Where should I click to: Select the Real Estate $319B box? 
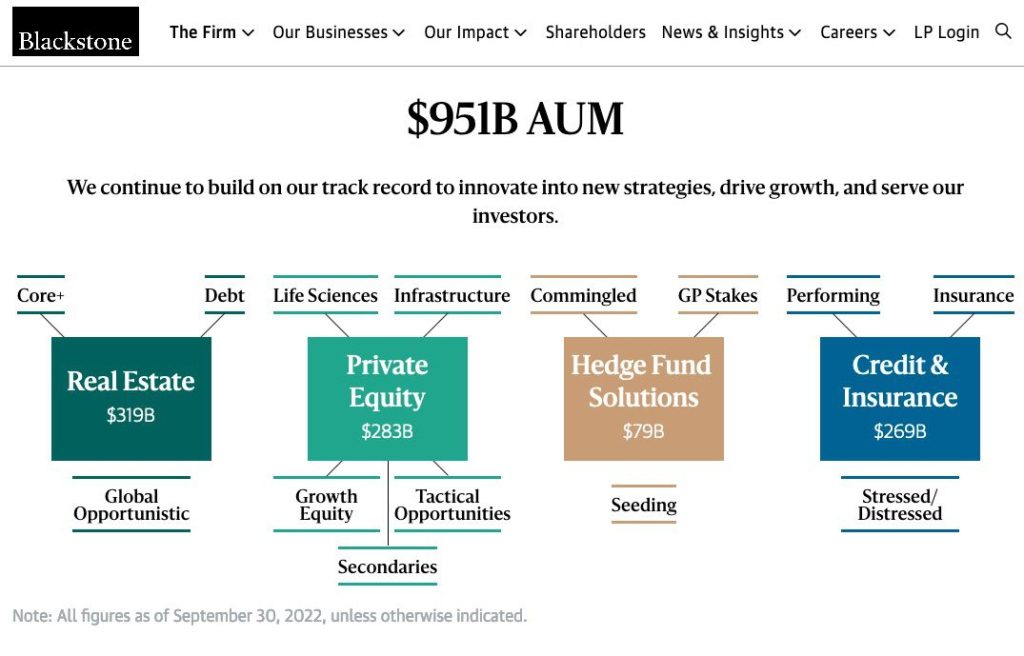131,399
